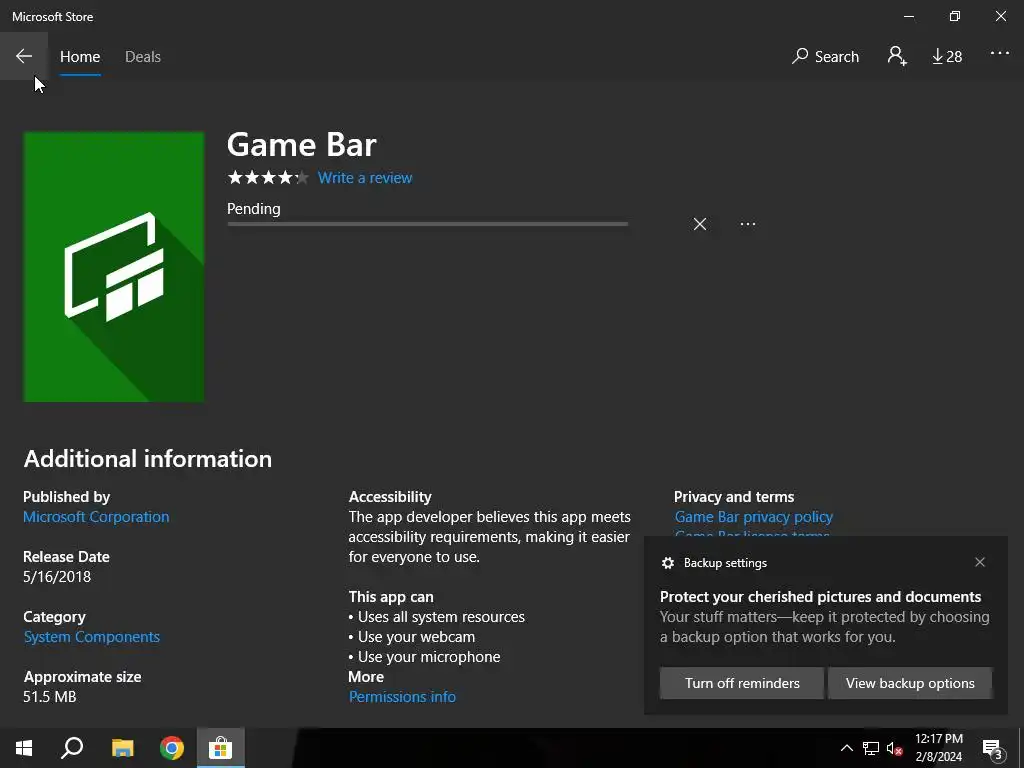
Task: Minimize the Microsoft Store window
Action: pyautogui.click(x=909, y=16)
